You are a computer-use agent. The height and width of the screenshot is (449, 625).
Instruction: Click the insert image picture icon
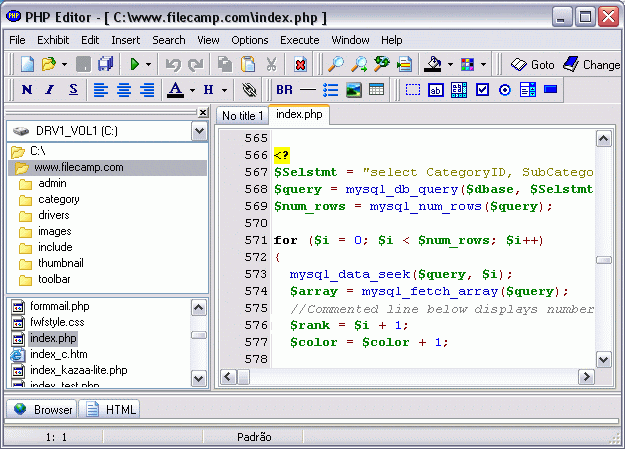(354, 90)
